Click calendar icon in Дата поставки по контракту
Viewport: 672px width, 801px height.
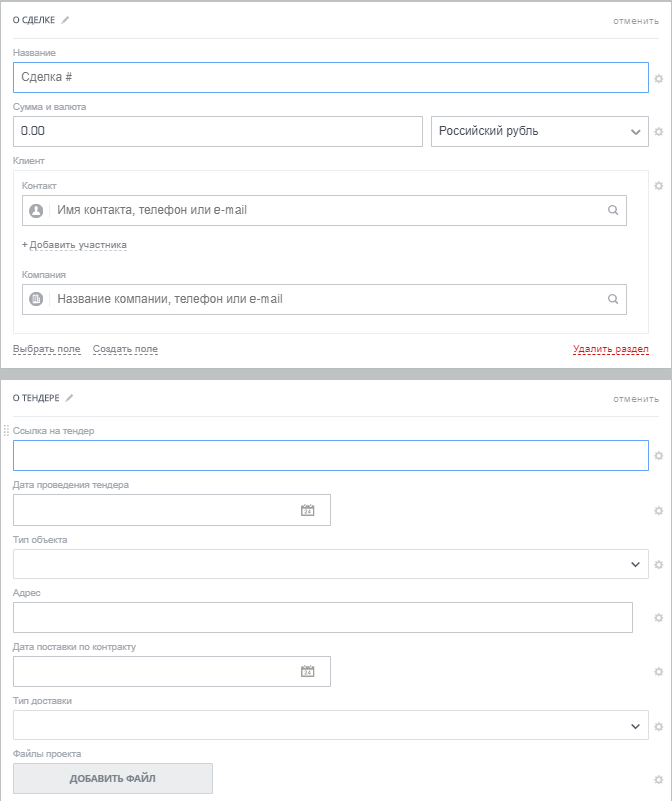pos(308,671)
